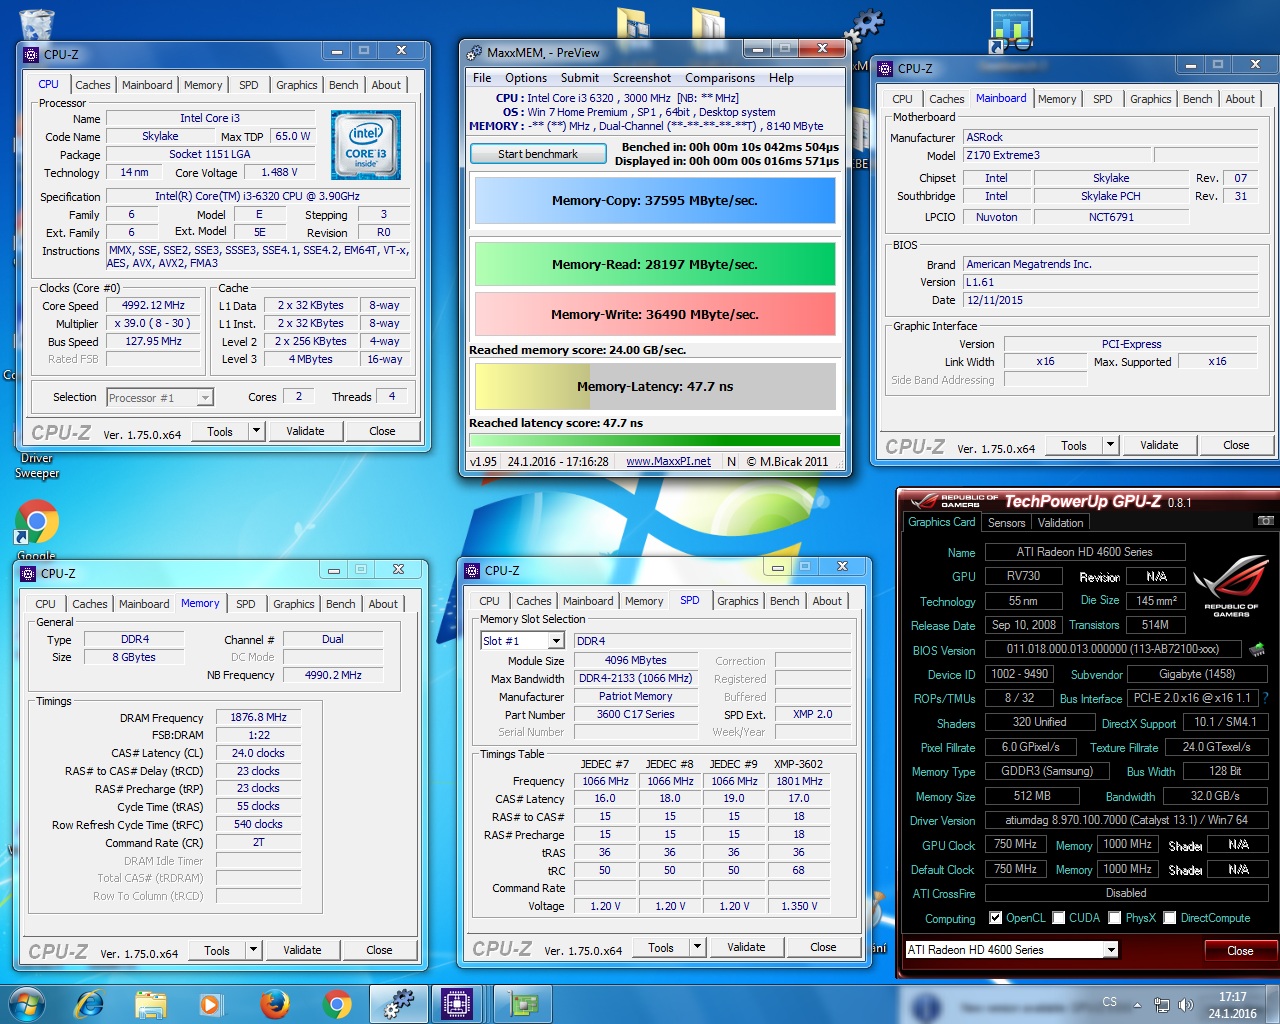Click the volume speaker tray icon
This screenshot has height=1024, width=1280.
[x=1186, y=1005]
